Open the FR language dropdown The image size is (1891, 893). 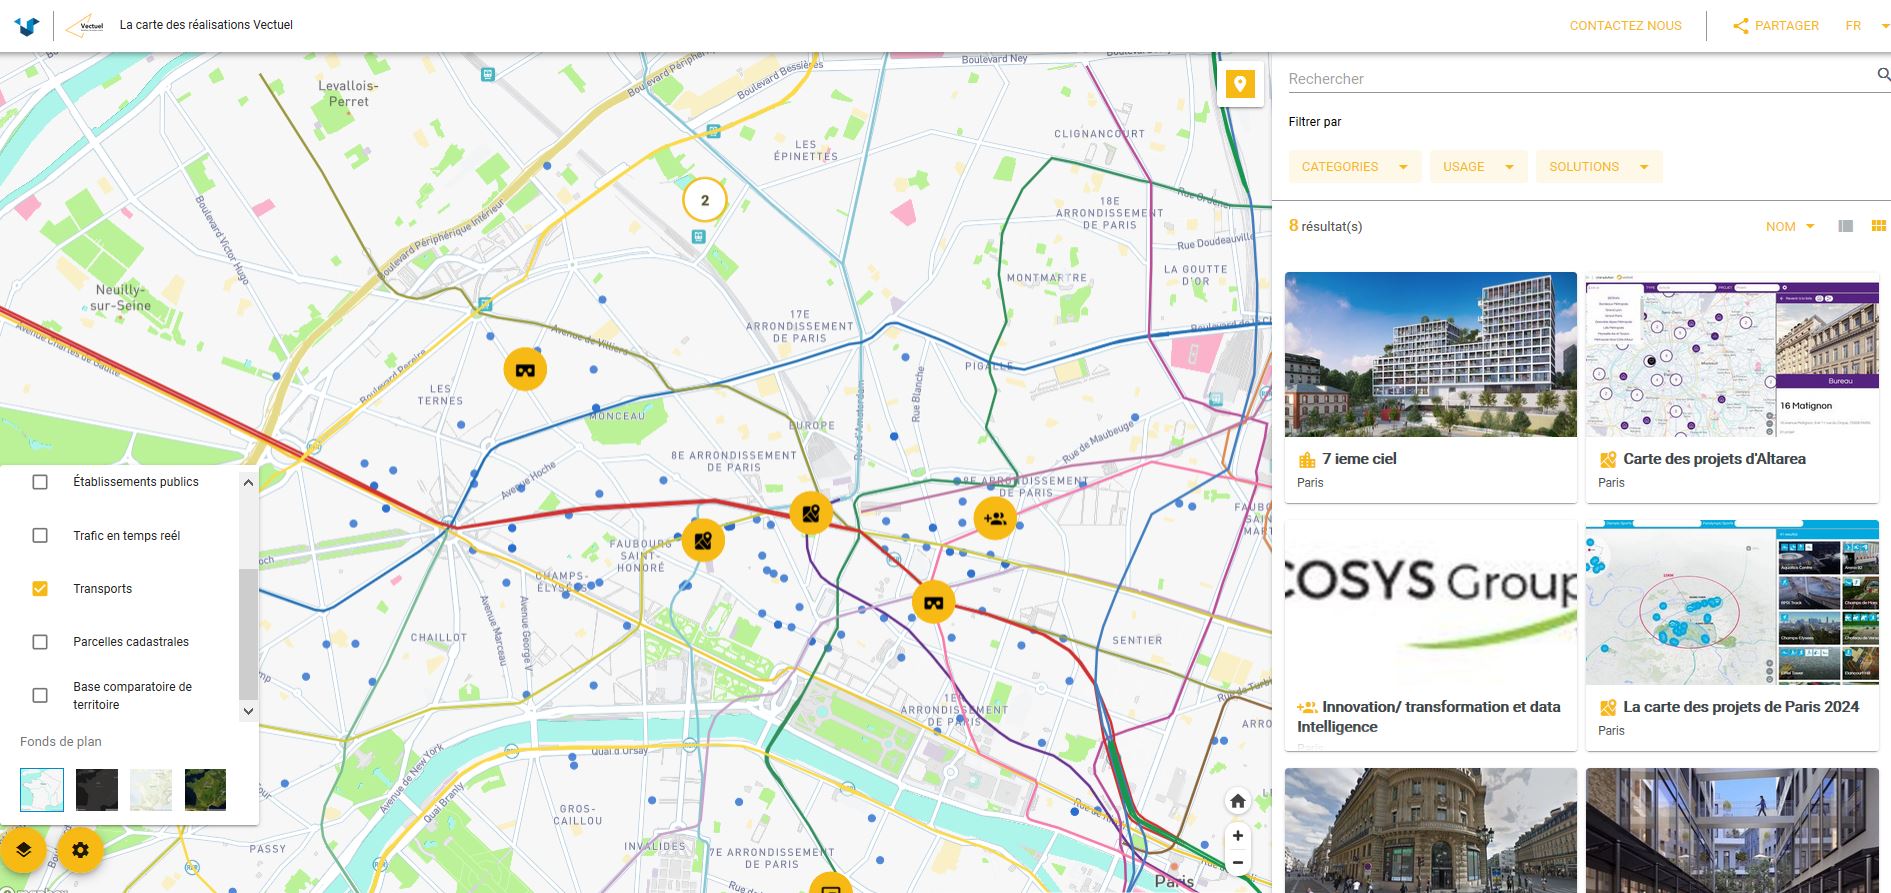coord(1867,26)
